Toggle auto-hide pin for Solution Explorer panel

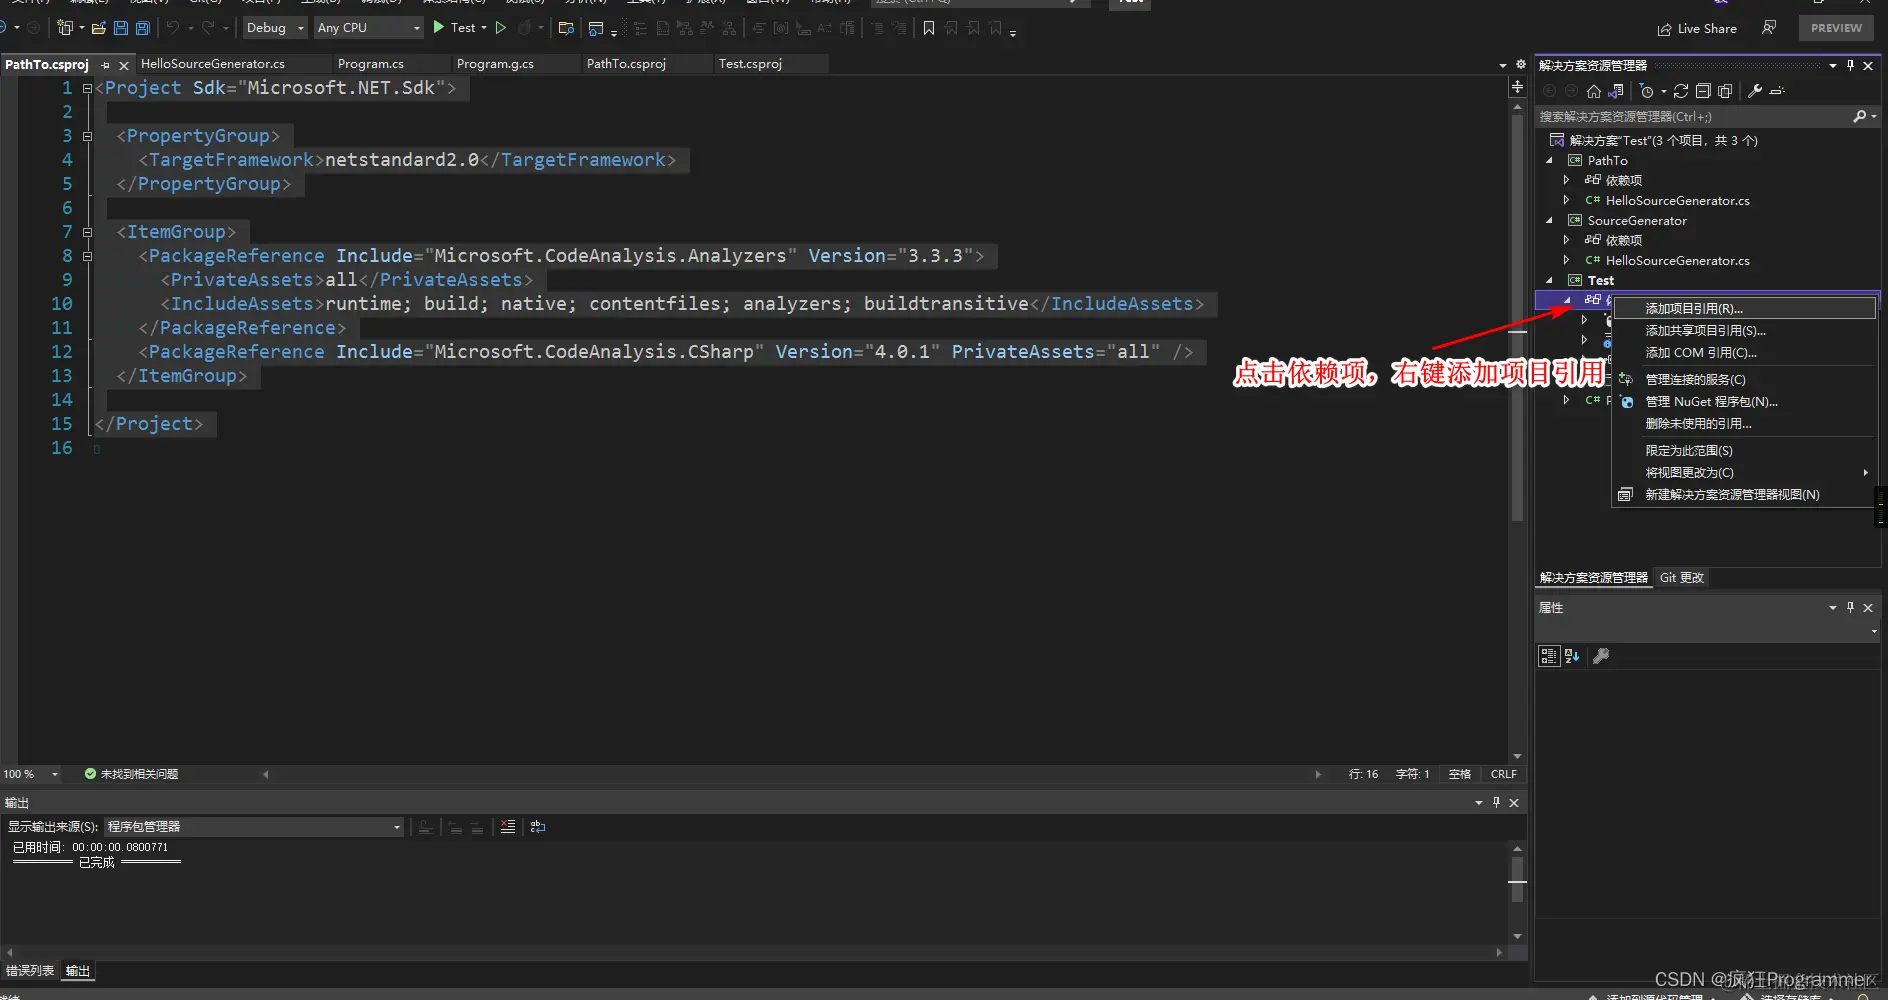pos(1850,65)
